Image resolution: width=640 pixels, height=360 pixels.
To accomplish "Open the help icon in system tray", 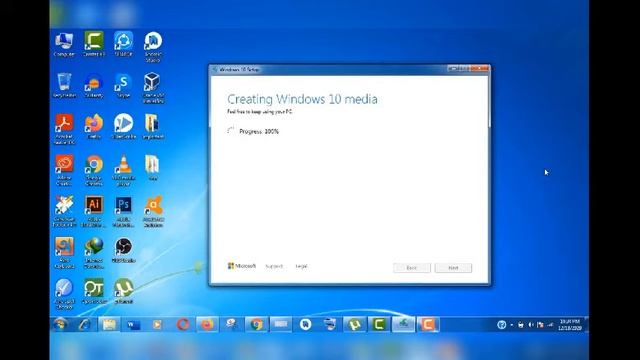I will click(x=502, y=324).
